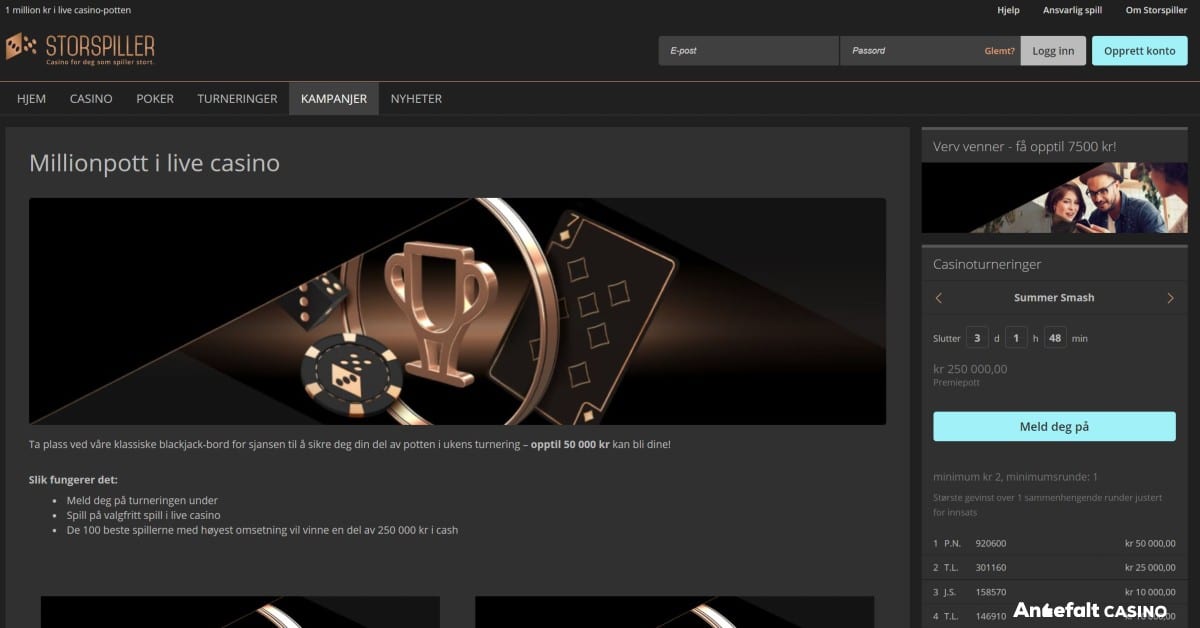This screenshot has height=628, width=1200.
Task: Focus the E-post input field
Action: tap(748, 51)
